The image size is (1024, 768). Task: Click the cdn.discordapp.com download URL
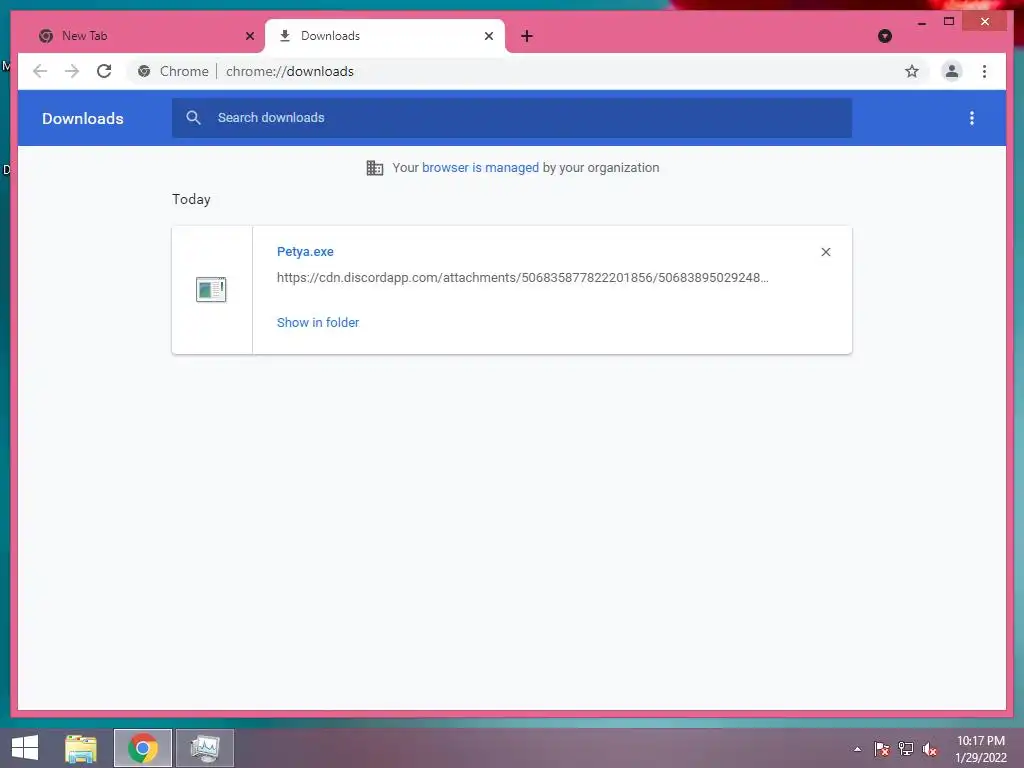(x=522, y=278)
